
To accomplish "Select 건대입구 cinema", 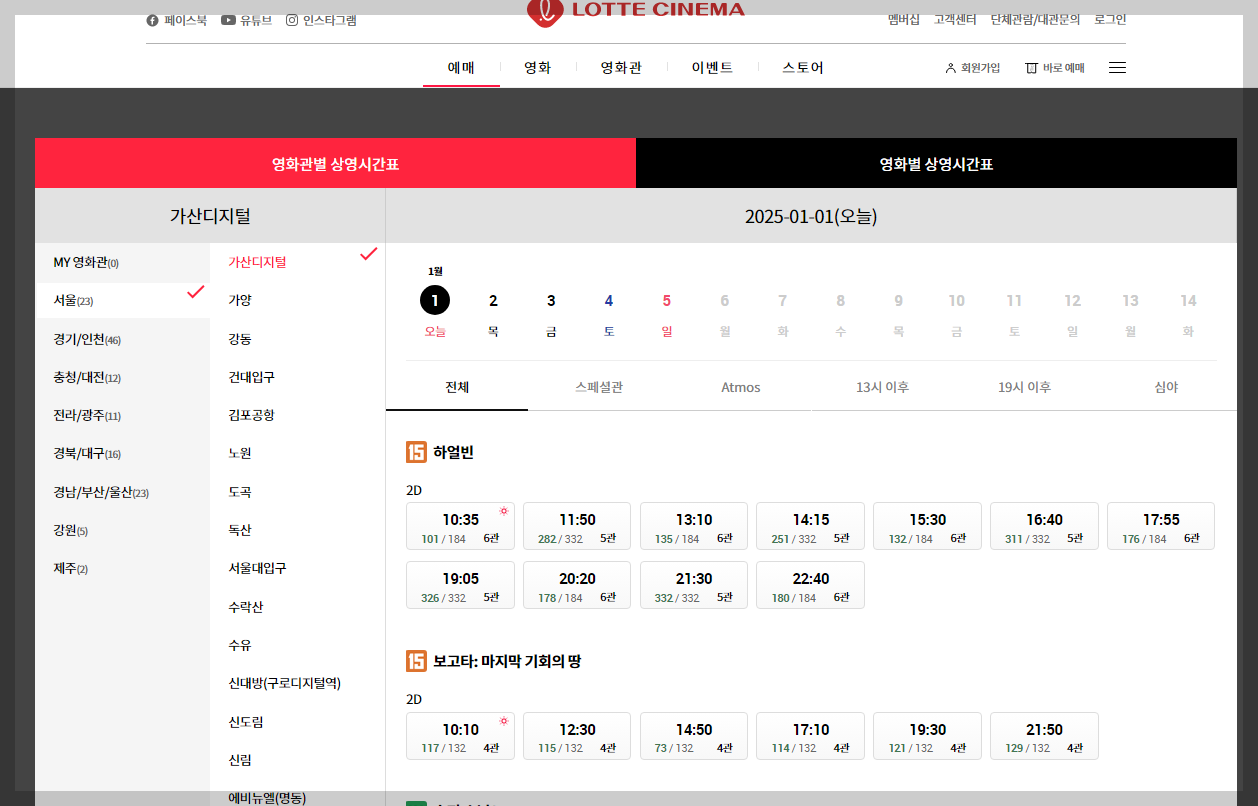I will coord(251,377).
